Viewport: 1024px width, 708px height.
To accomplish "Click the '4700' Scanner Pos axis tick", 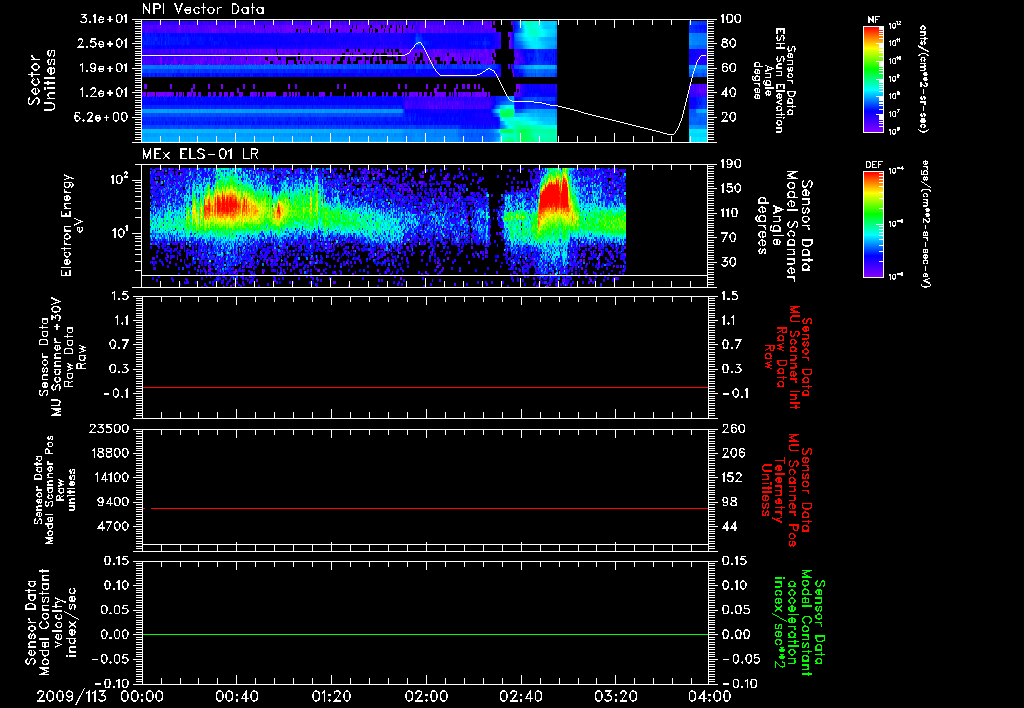I will (x=113, y=526).
